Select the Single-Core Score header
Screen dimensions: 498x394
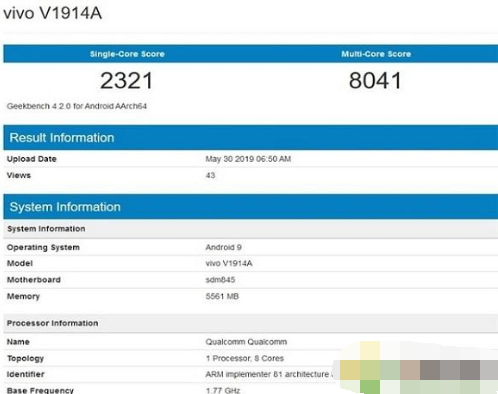point(127,54)
